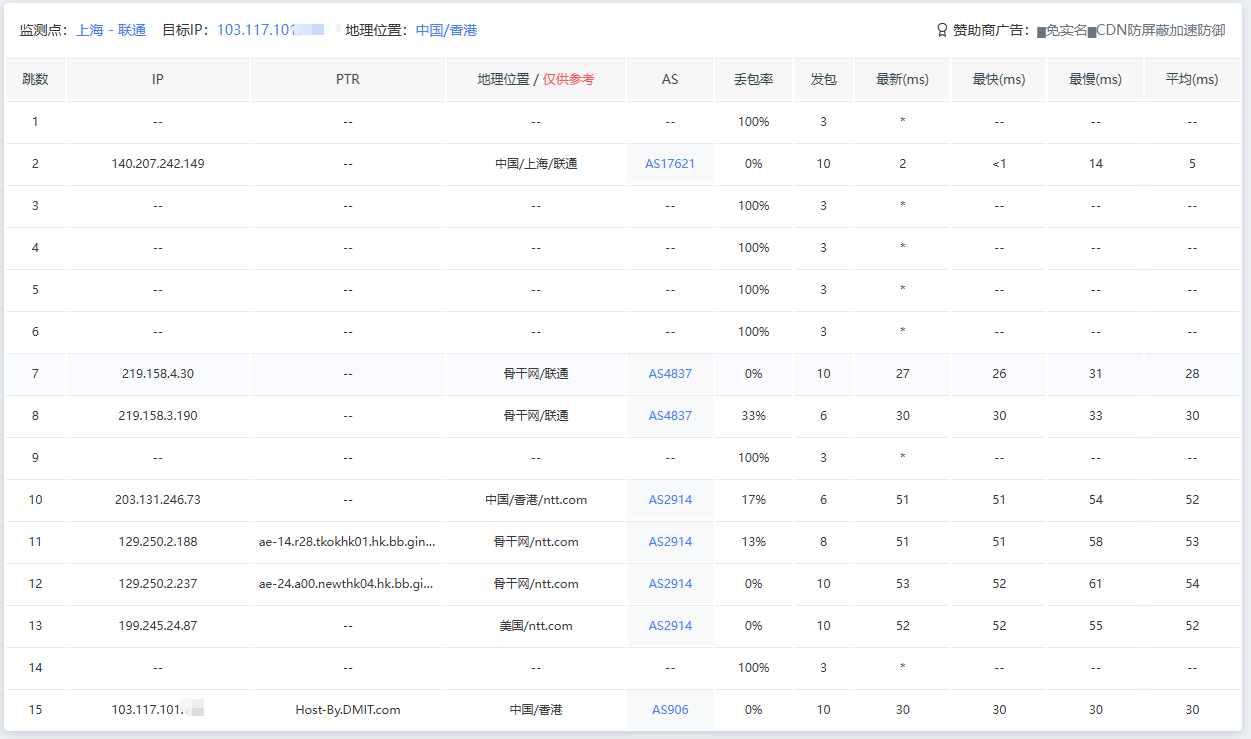Open AS2914 link for 203.131.246.73

coord(670,500)
